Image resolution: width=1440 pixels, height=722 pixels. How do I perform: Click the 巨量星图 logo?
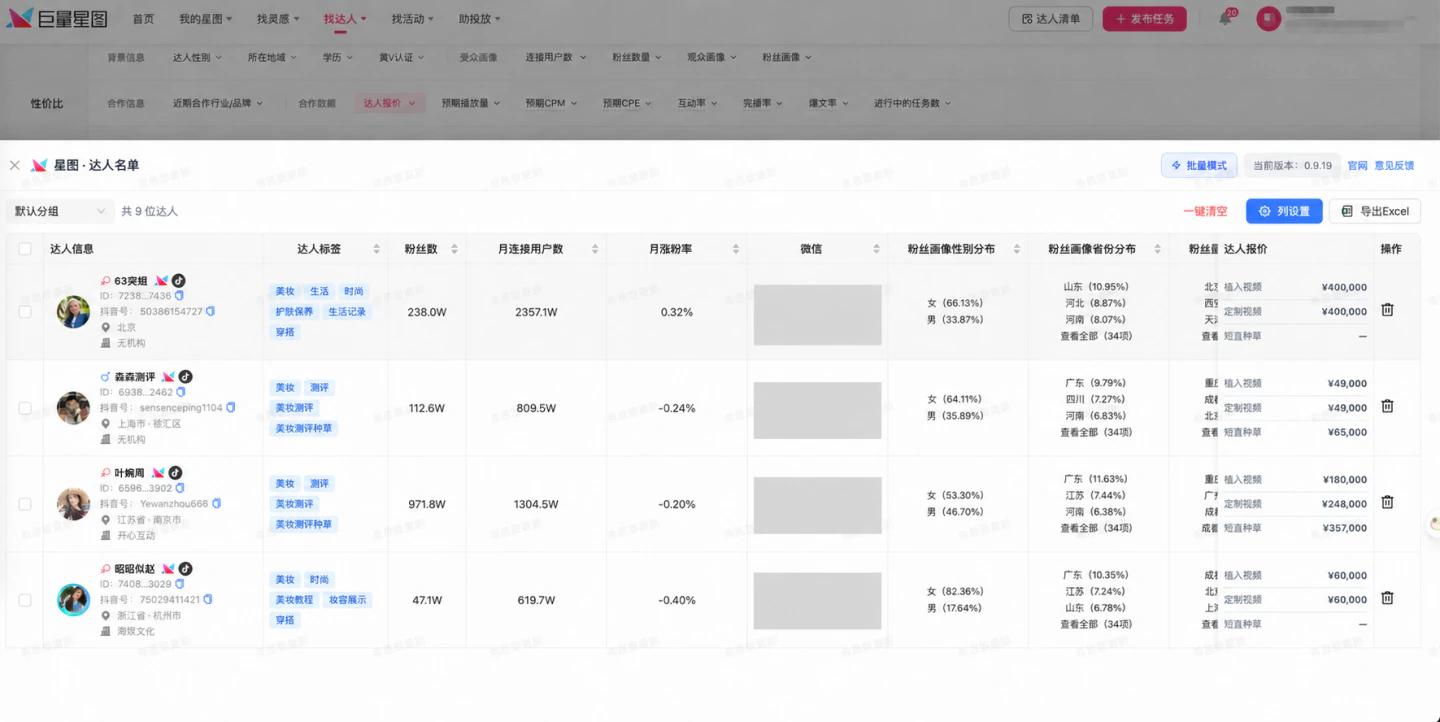[57, 19]
